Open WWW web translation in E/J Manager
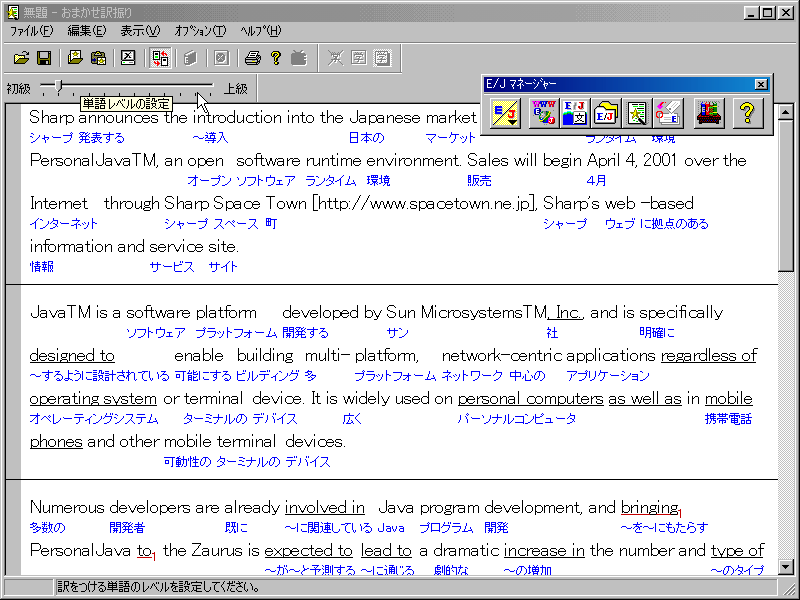800x600 pixels. (544, 113)
